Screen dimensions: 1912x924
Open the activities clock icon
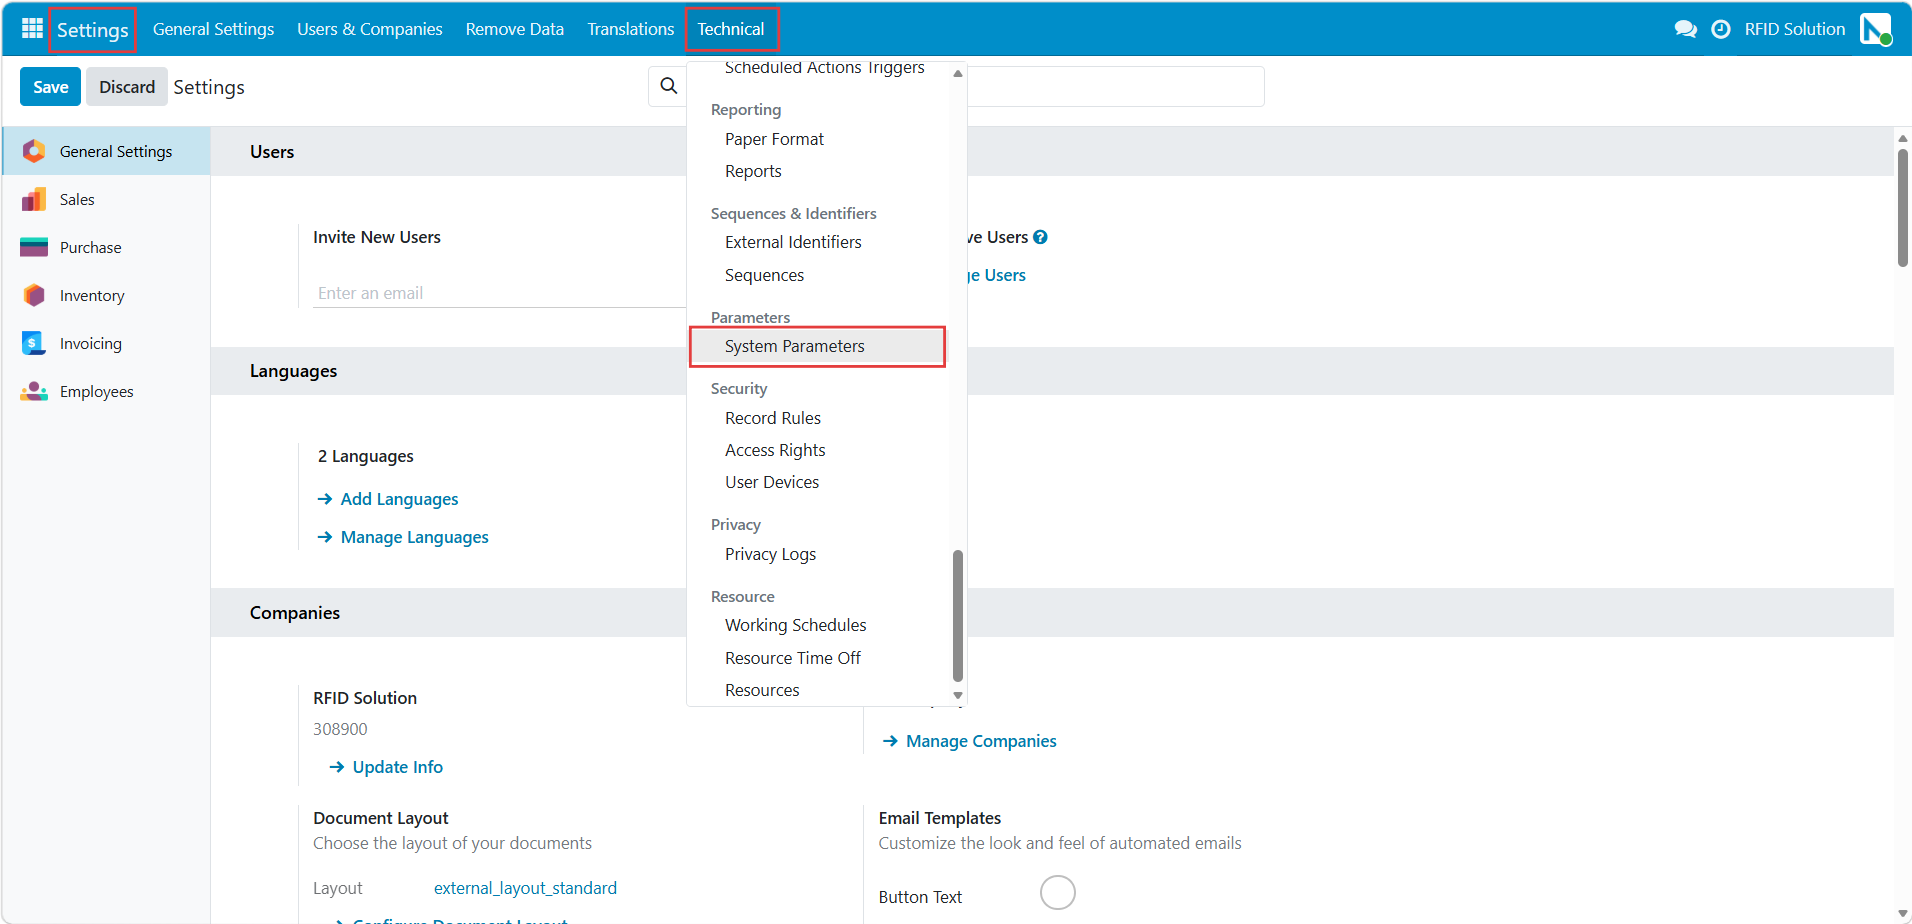1720,29
